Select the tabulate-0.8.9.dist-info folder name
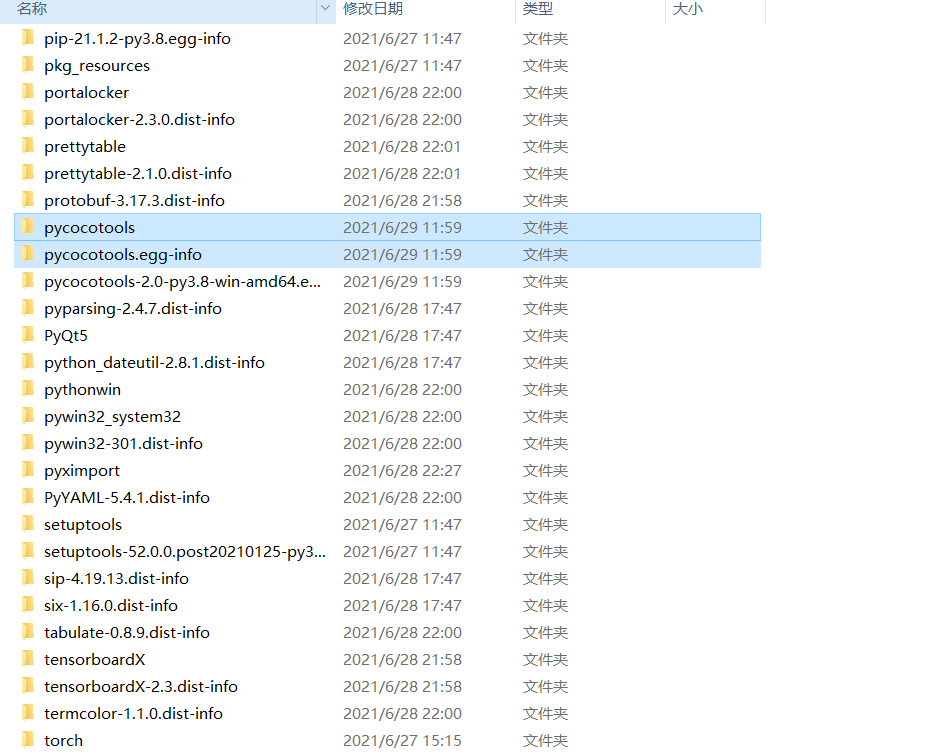 127,632
